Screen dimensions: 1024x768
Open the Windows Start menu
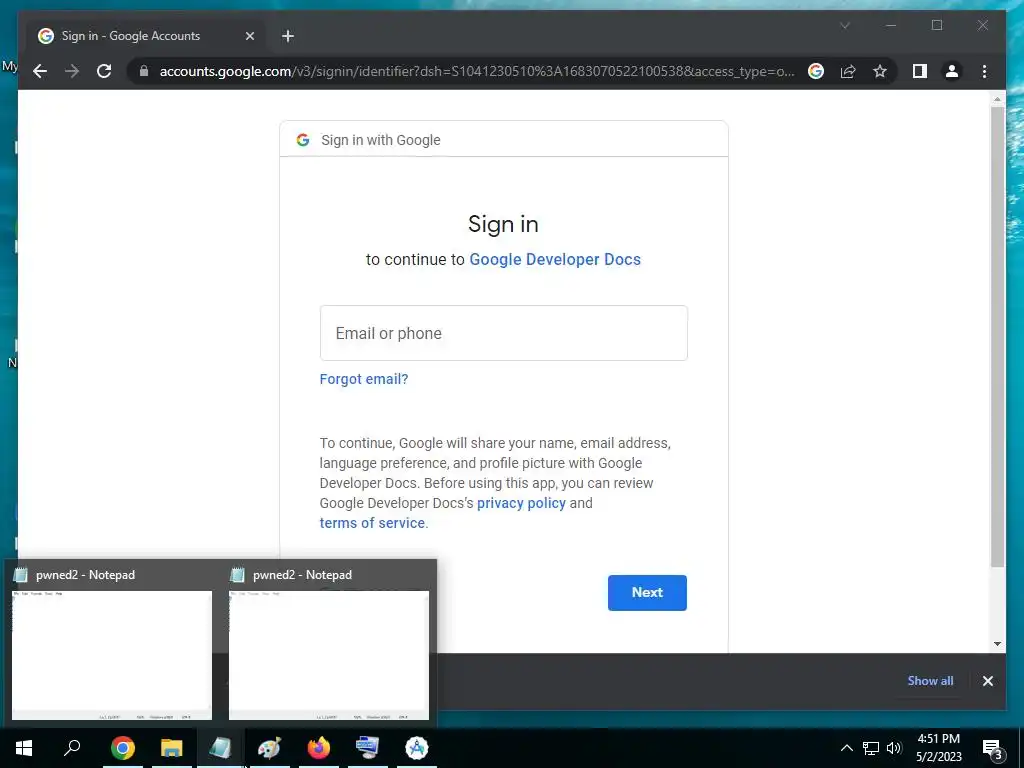pyautogui.click(x=24, y=748)
